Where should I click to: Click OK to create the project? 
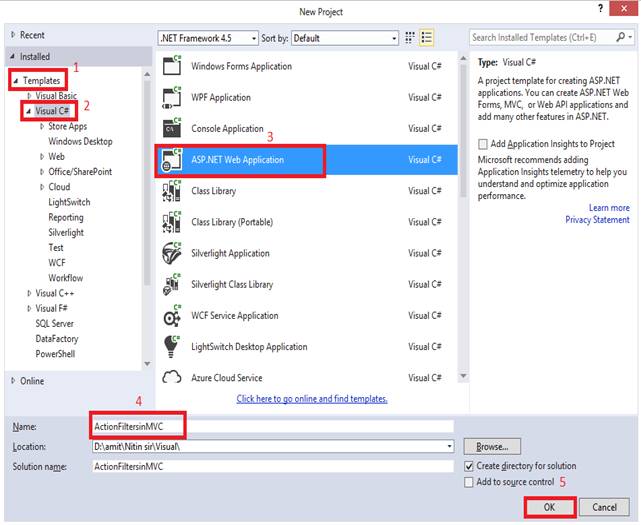(550, 507)
